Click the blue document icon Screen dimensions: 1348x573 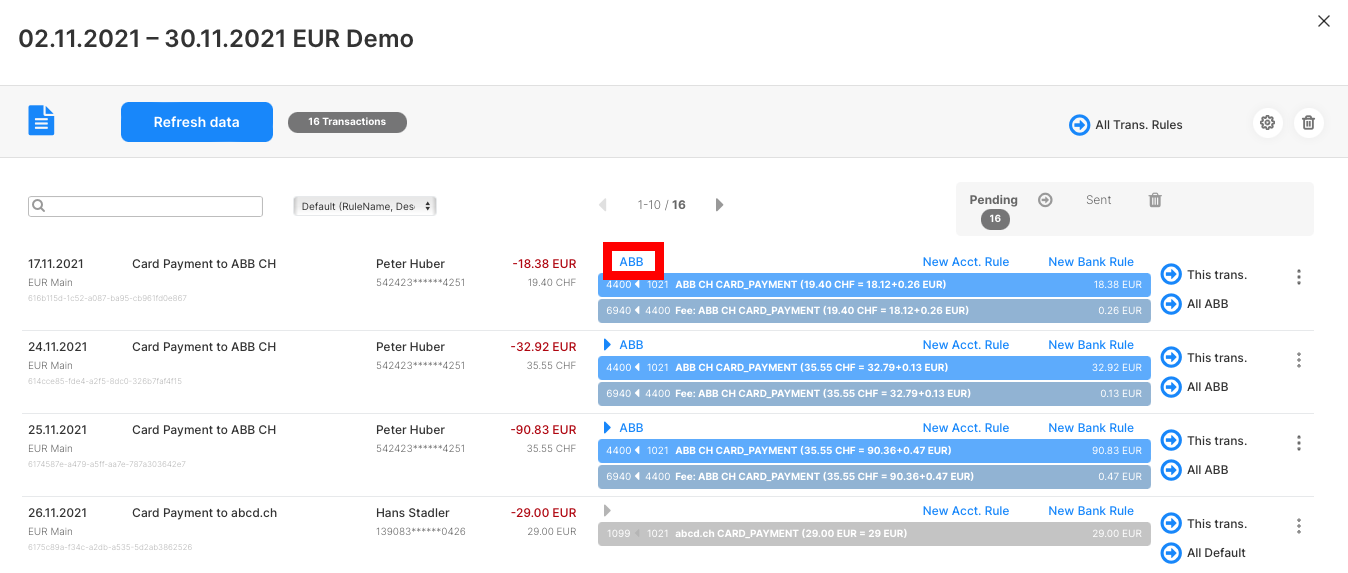pos(41,121)
